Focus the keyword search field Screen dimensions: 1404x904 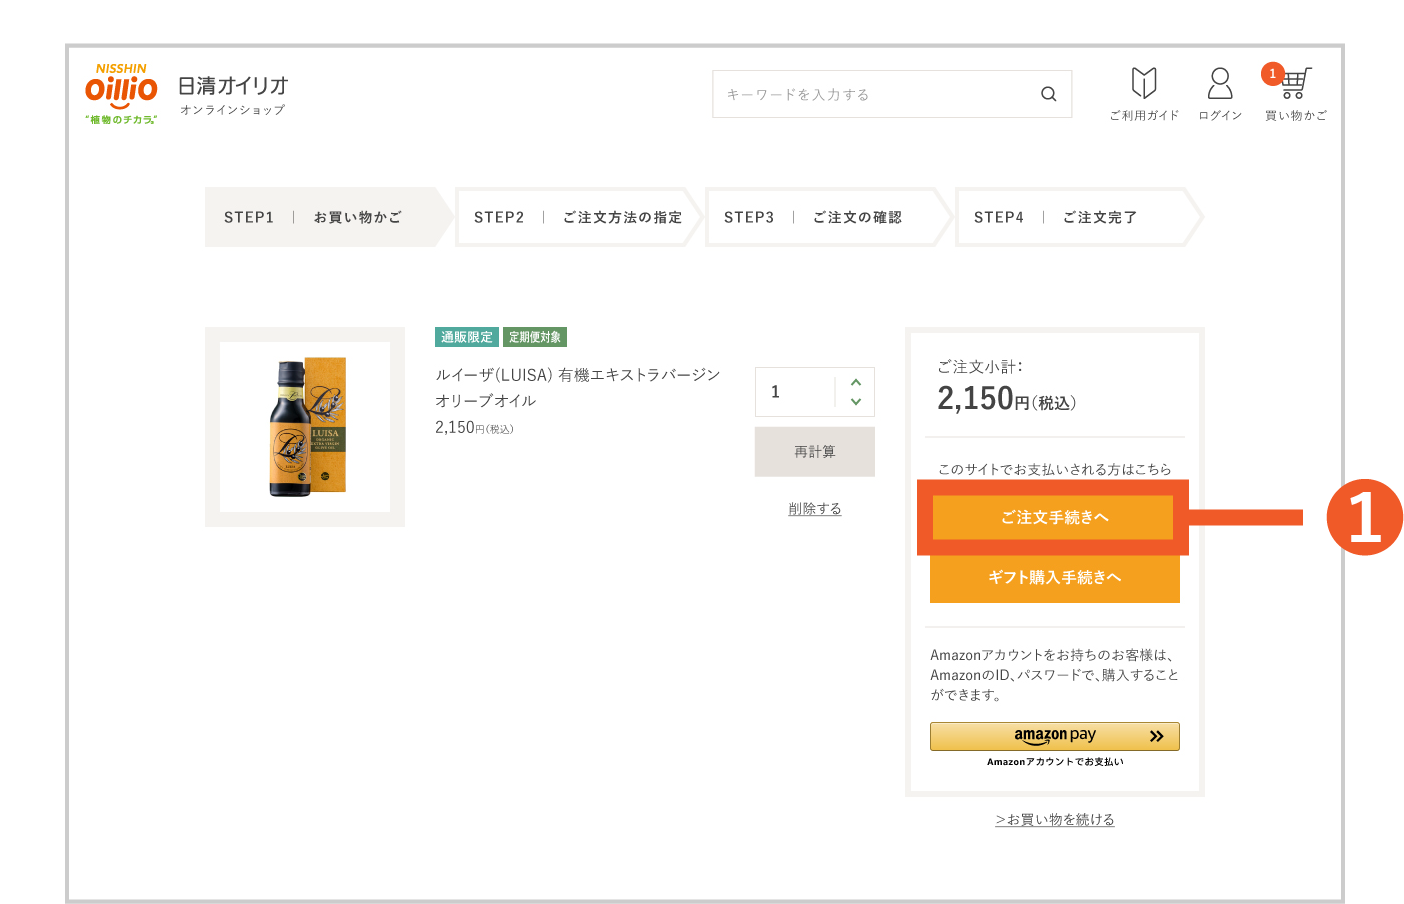tap(892, 94)
